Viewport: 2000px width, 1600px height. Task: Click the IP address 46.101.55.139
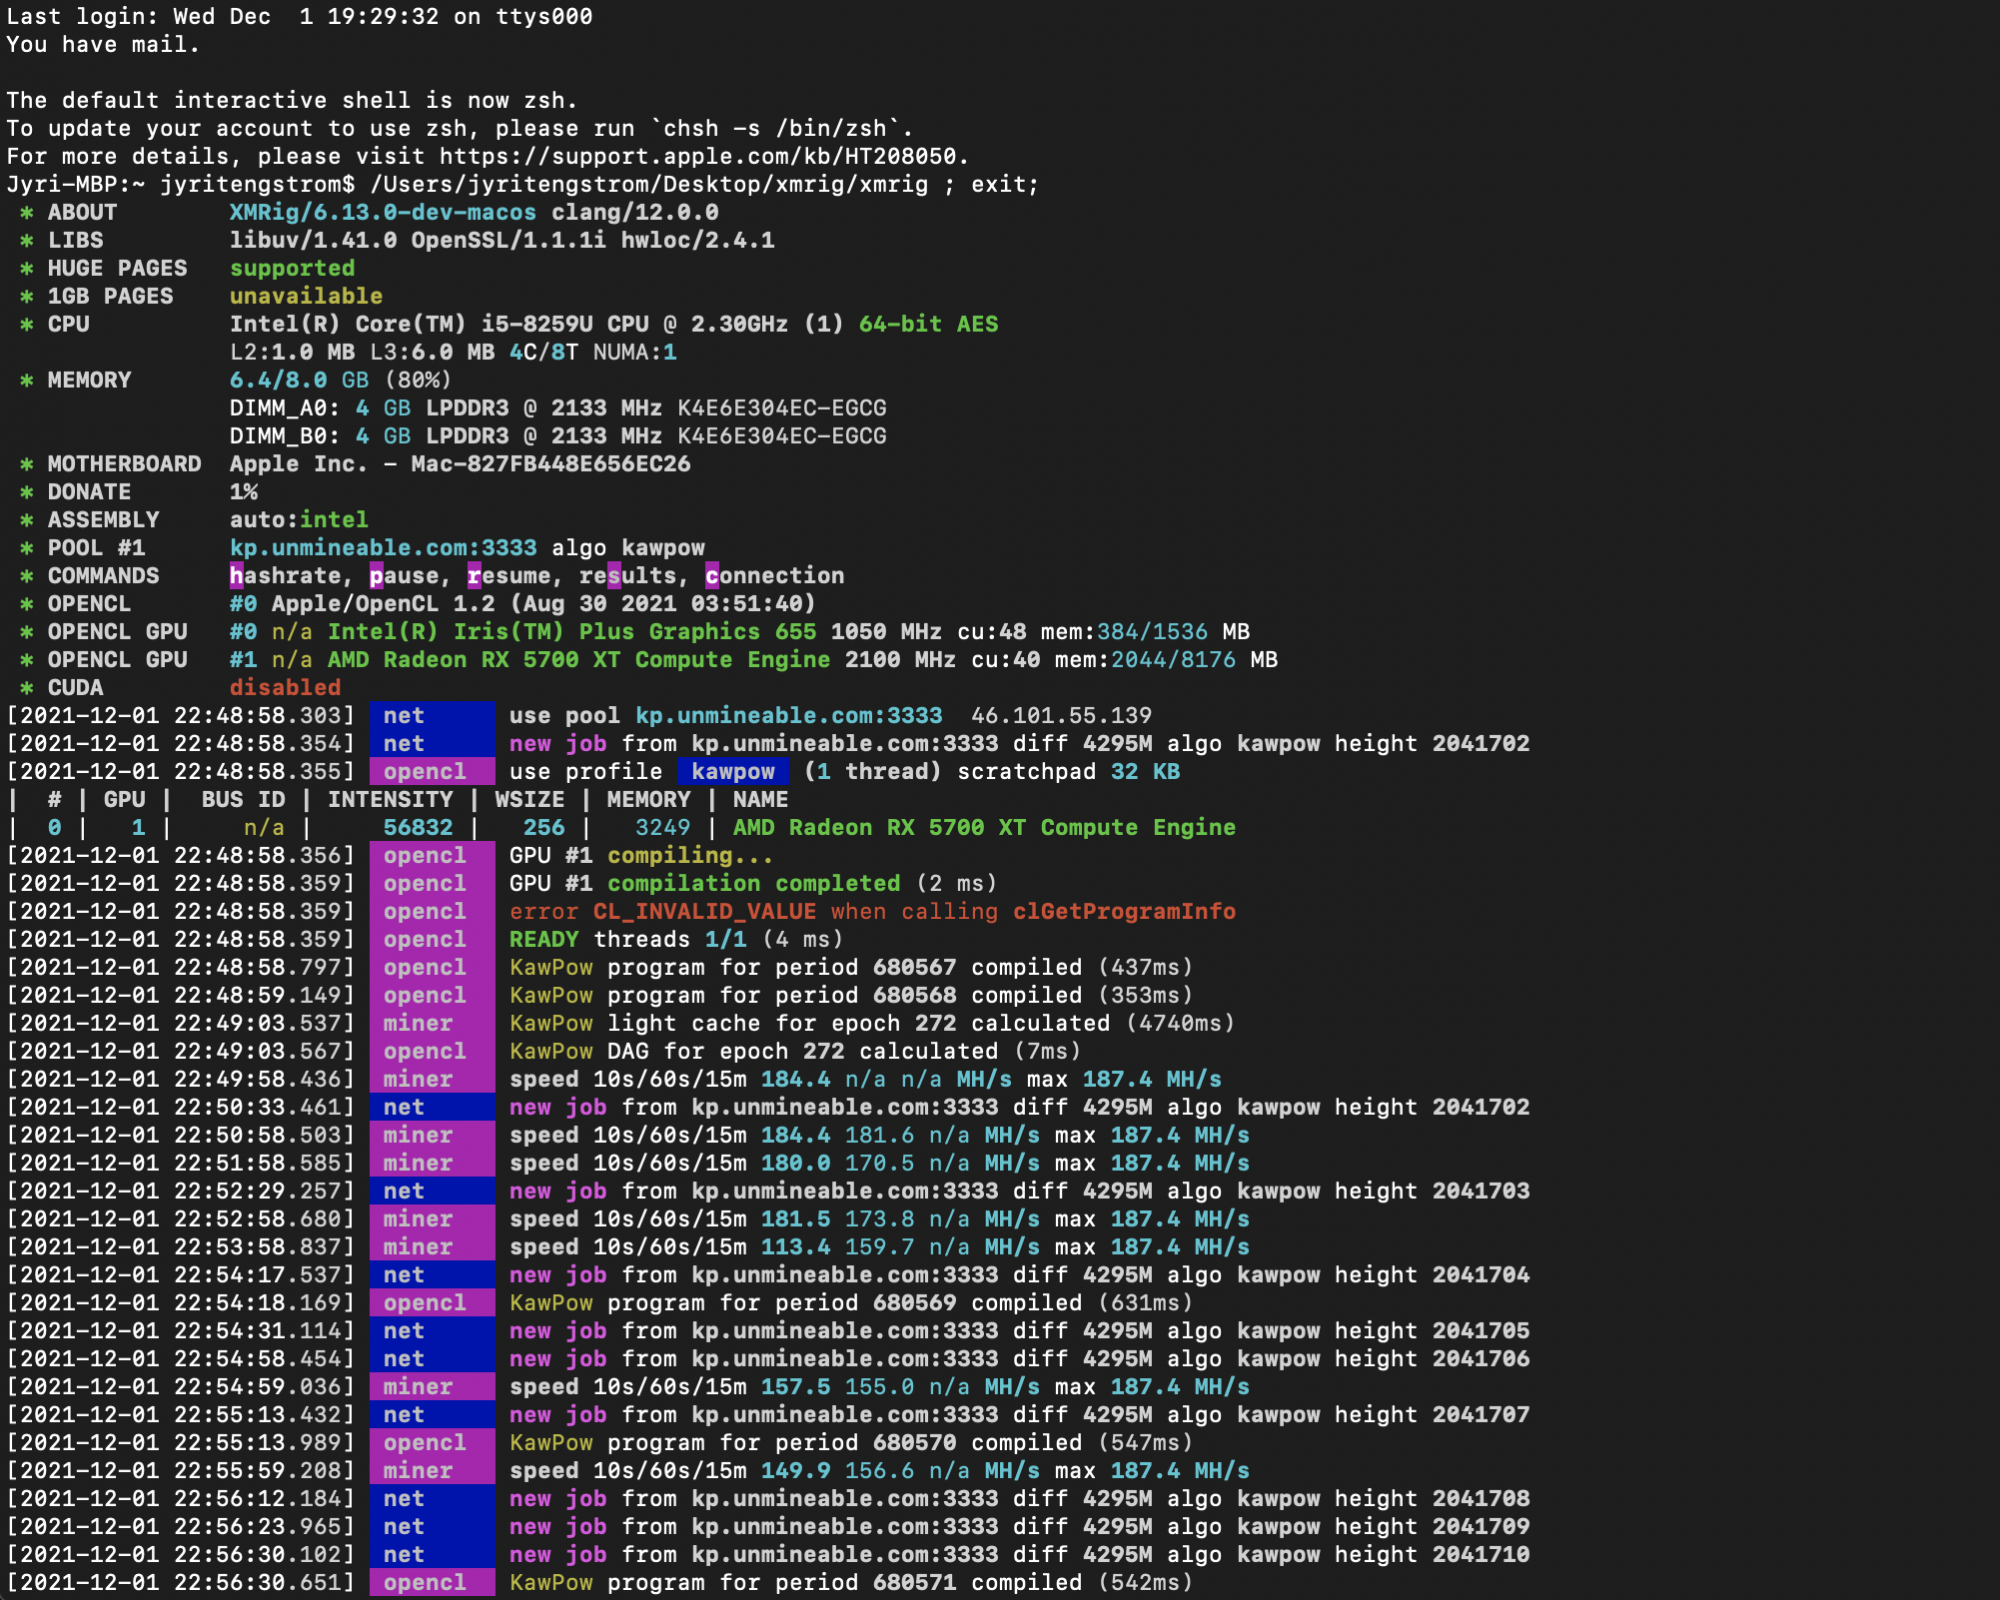click(1061, 716)
